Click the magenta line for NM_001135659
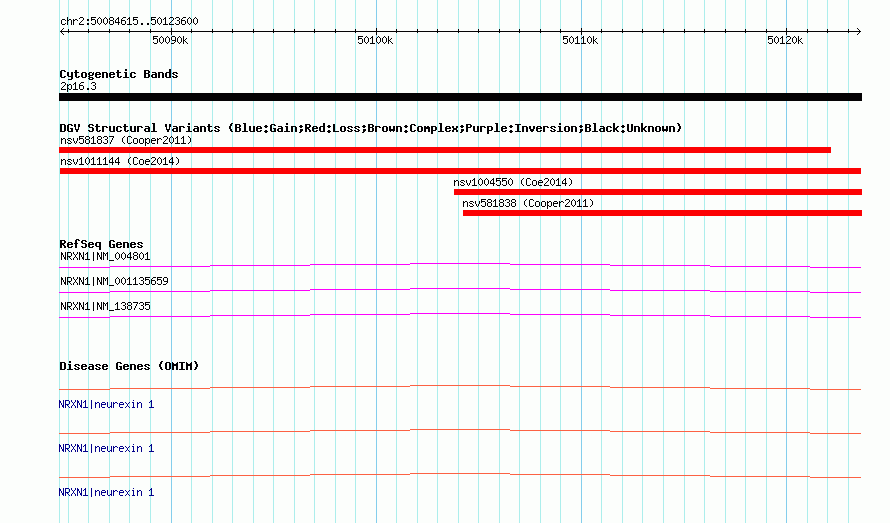 coord(460,290)
